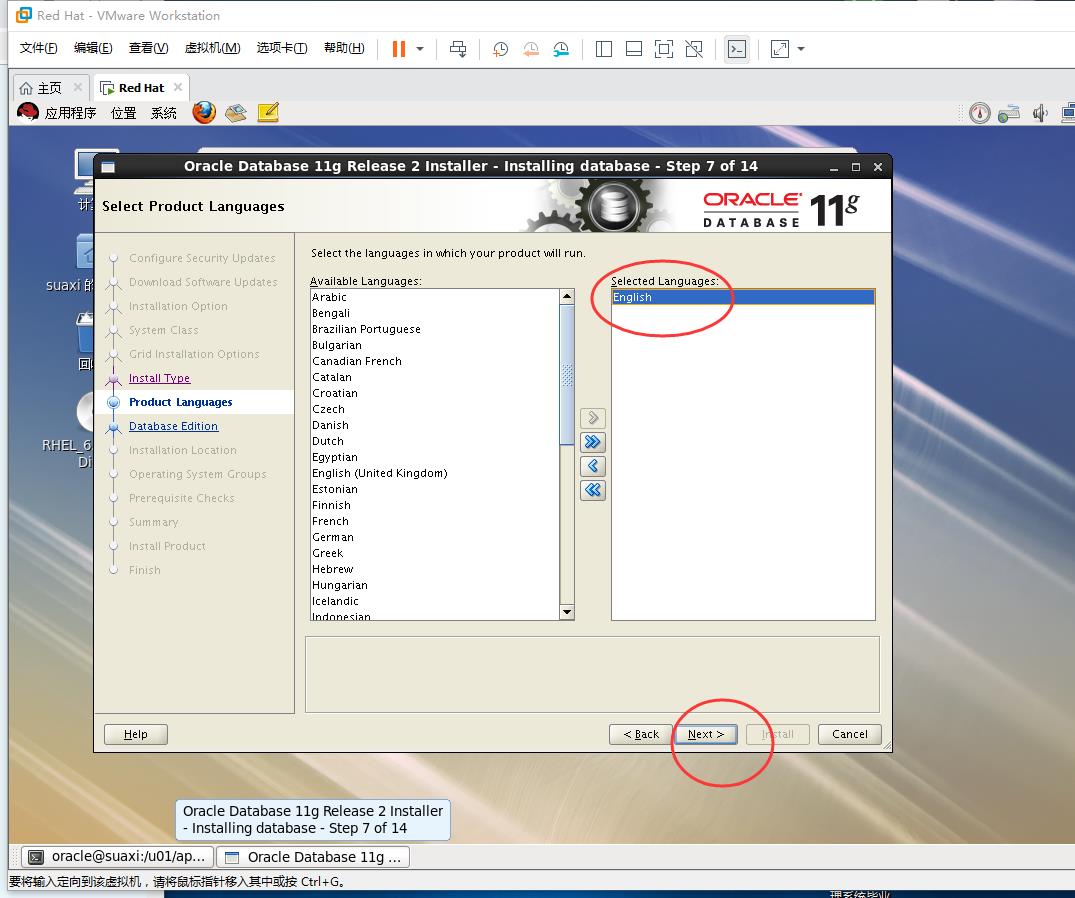Click the send Ctrl+Alt+Del icon
Image resolution: width=1075 pixels, height=898 pixels.
458,49
